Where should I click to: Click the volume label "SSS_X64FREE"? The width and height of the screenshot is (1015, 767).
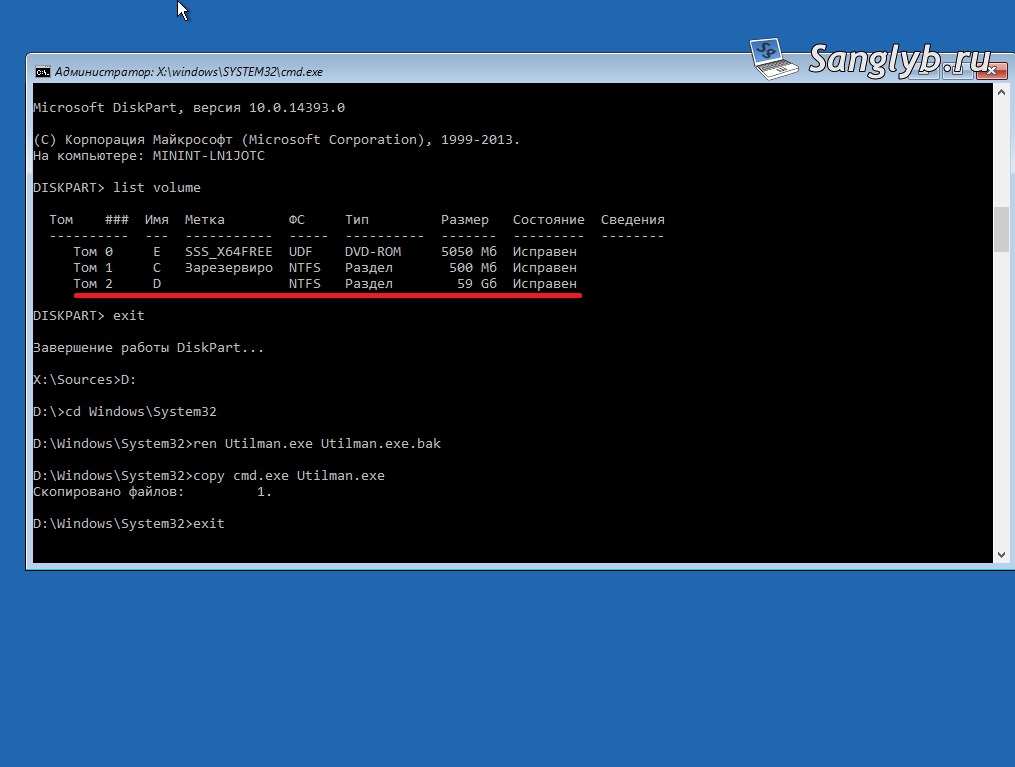point(229,252)
